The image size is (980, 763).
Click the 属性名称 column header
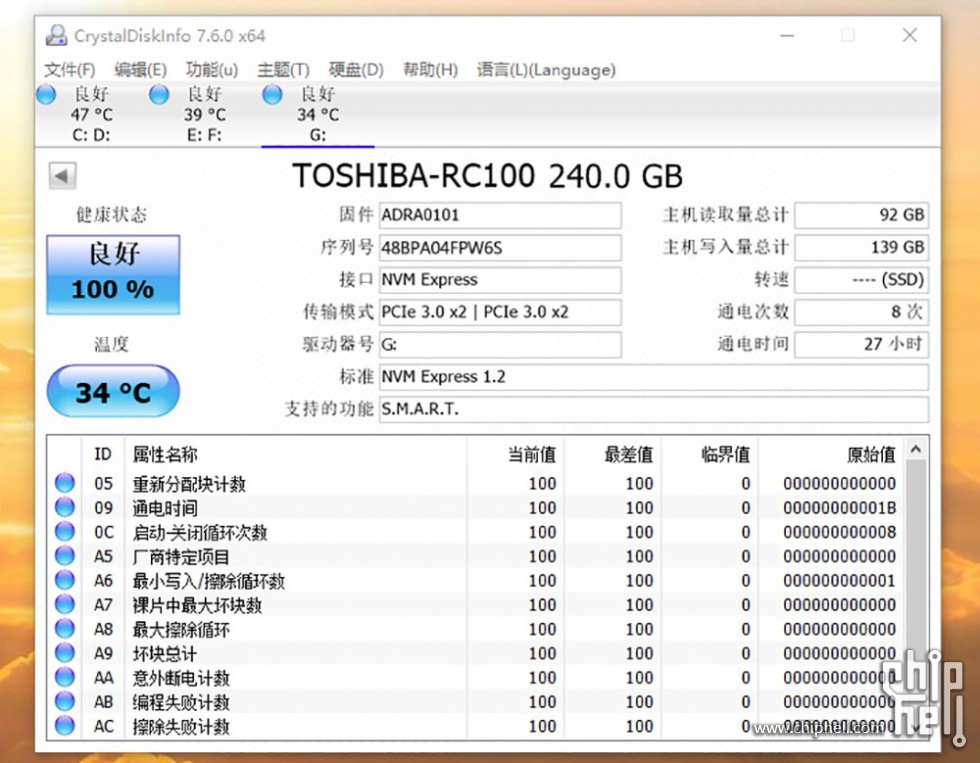click(296, 454)
